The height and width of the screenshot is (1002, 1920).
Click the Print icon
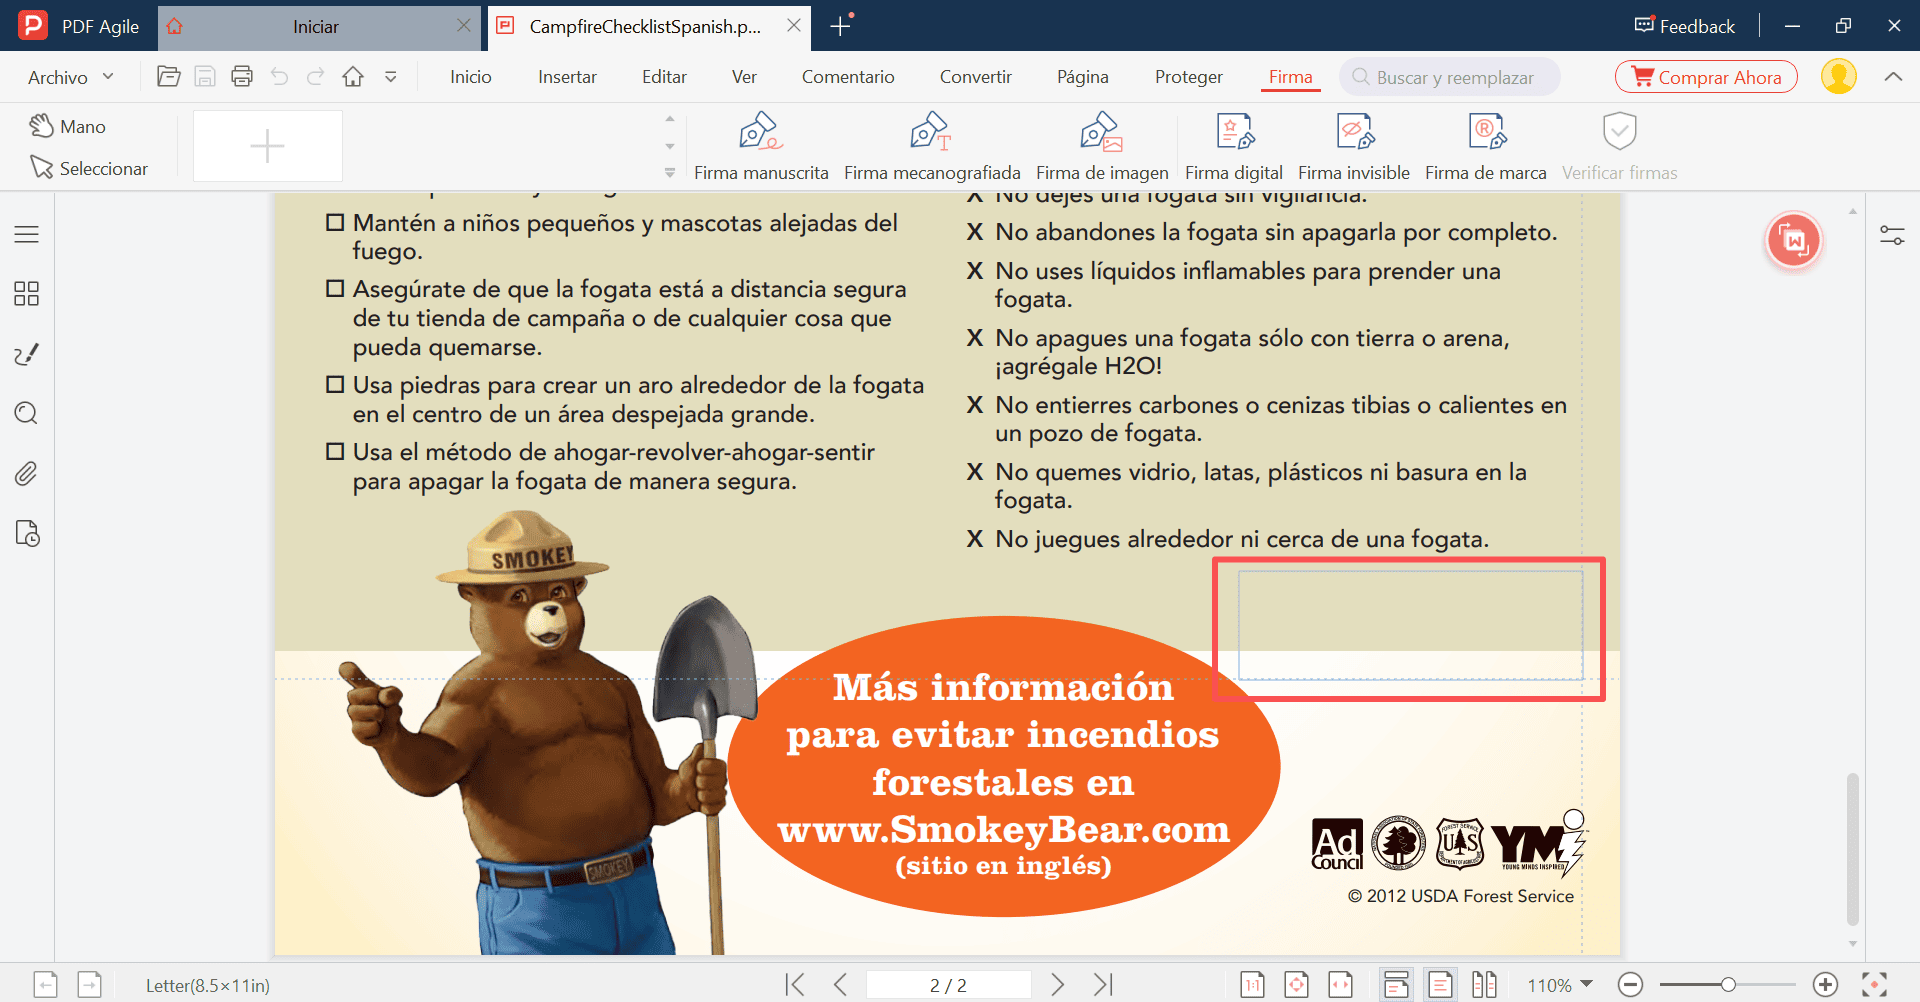241,76
